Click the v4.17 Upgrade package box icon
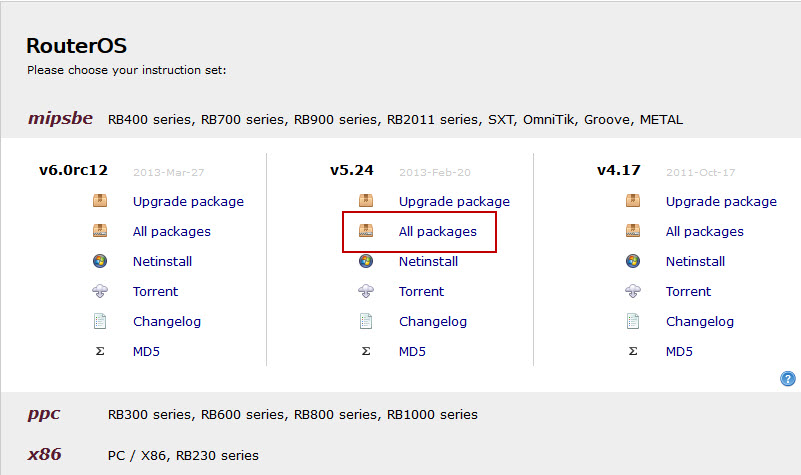 (x=633, y=201)
